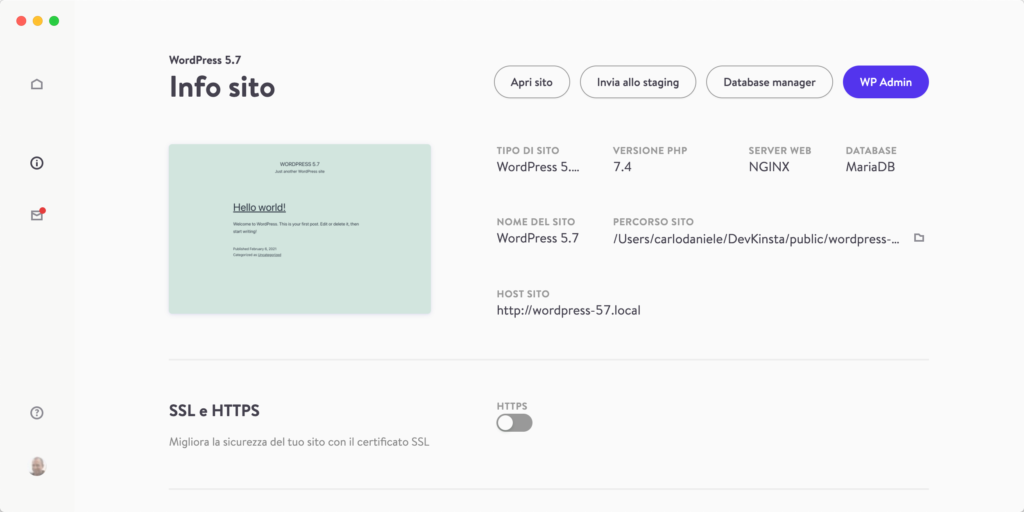Click the /Users/carlodaniele/DevKinsta site path text

(757, 238)
